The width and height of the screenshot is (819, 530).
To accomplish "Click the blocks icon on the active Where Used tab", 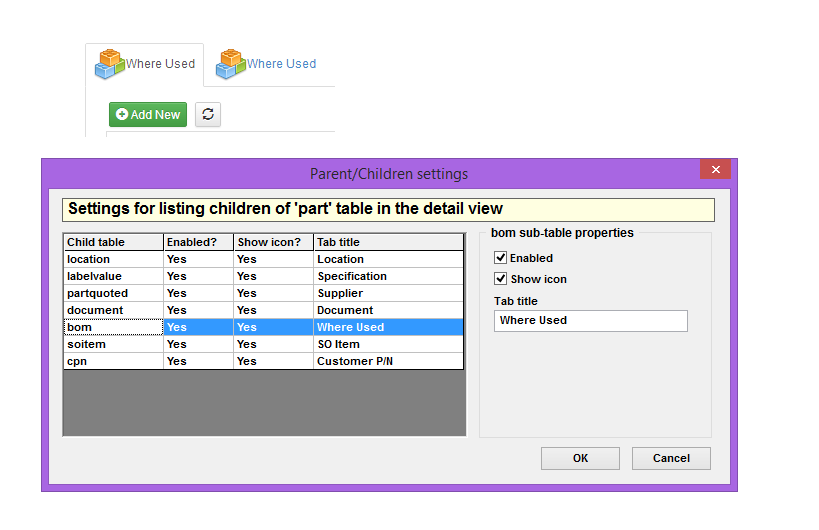I will pyautogui.click(x=110, y=64).
